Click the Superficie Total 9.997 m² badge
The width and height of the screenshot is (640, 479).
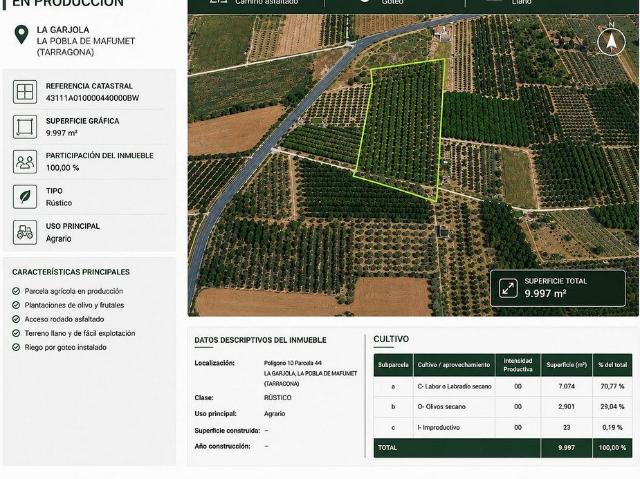coord(558,288)
